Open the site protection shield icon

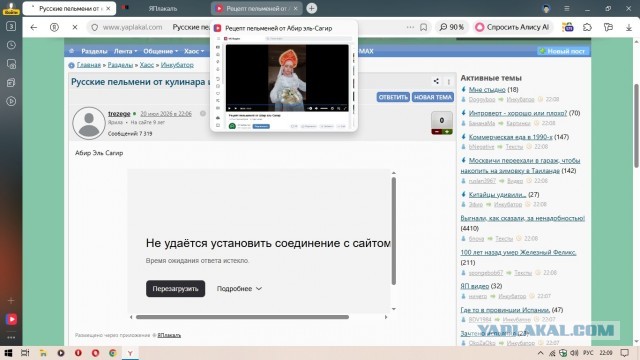pyautogui.click(x=95, y=27)
